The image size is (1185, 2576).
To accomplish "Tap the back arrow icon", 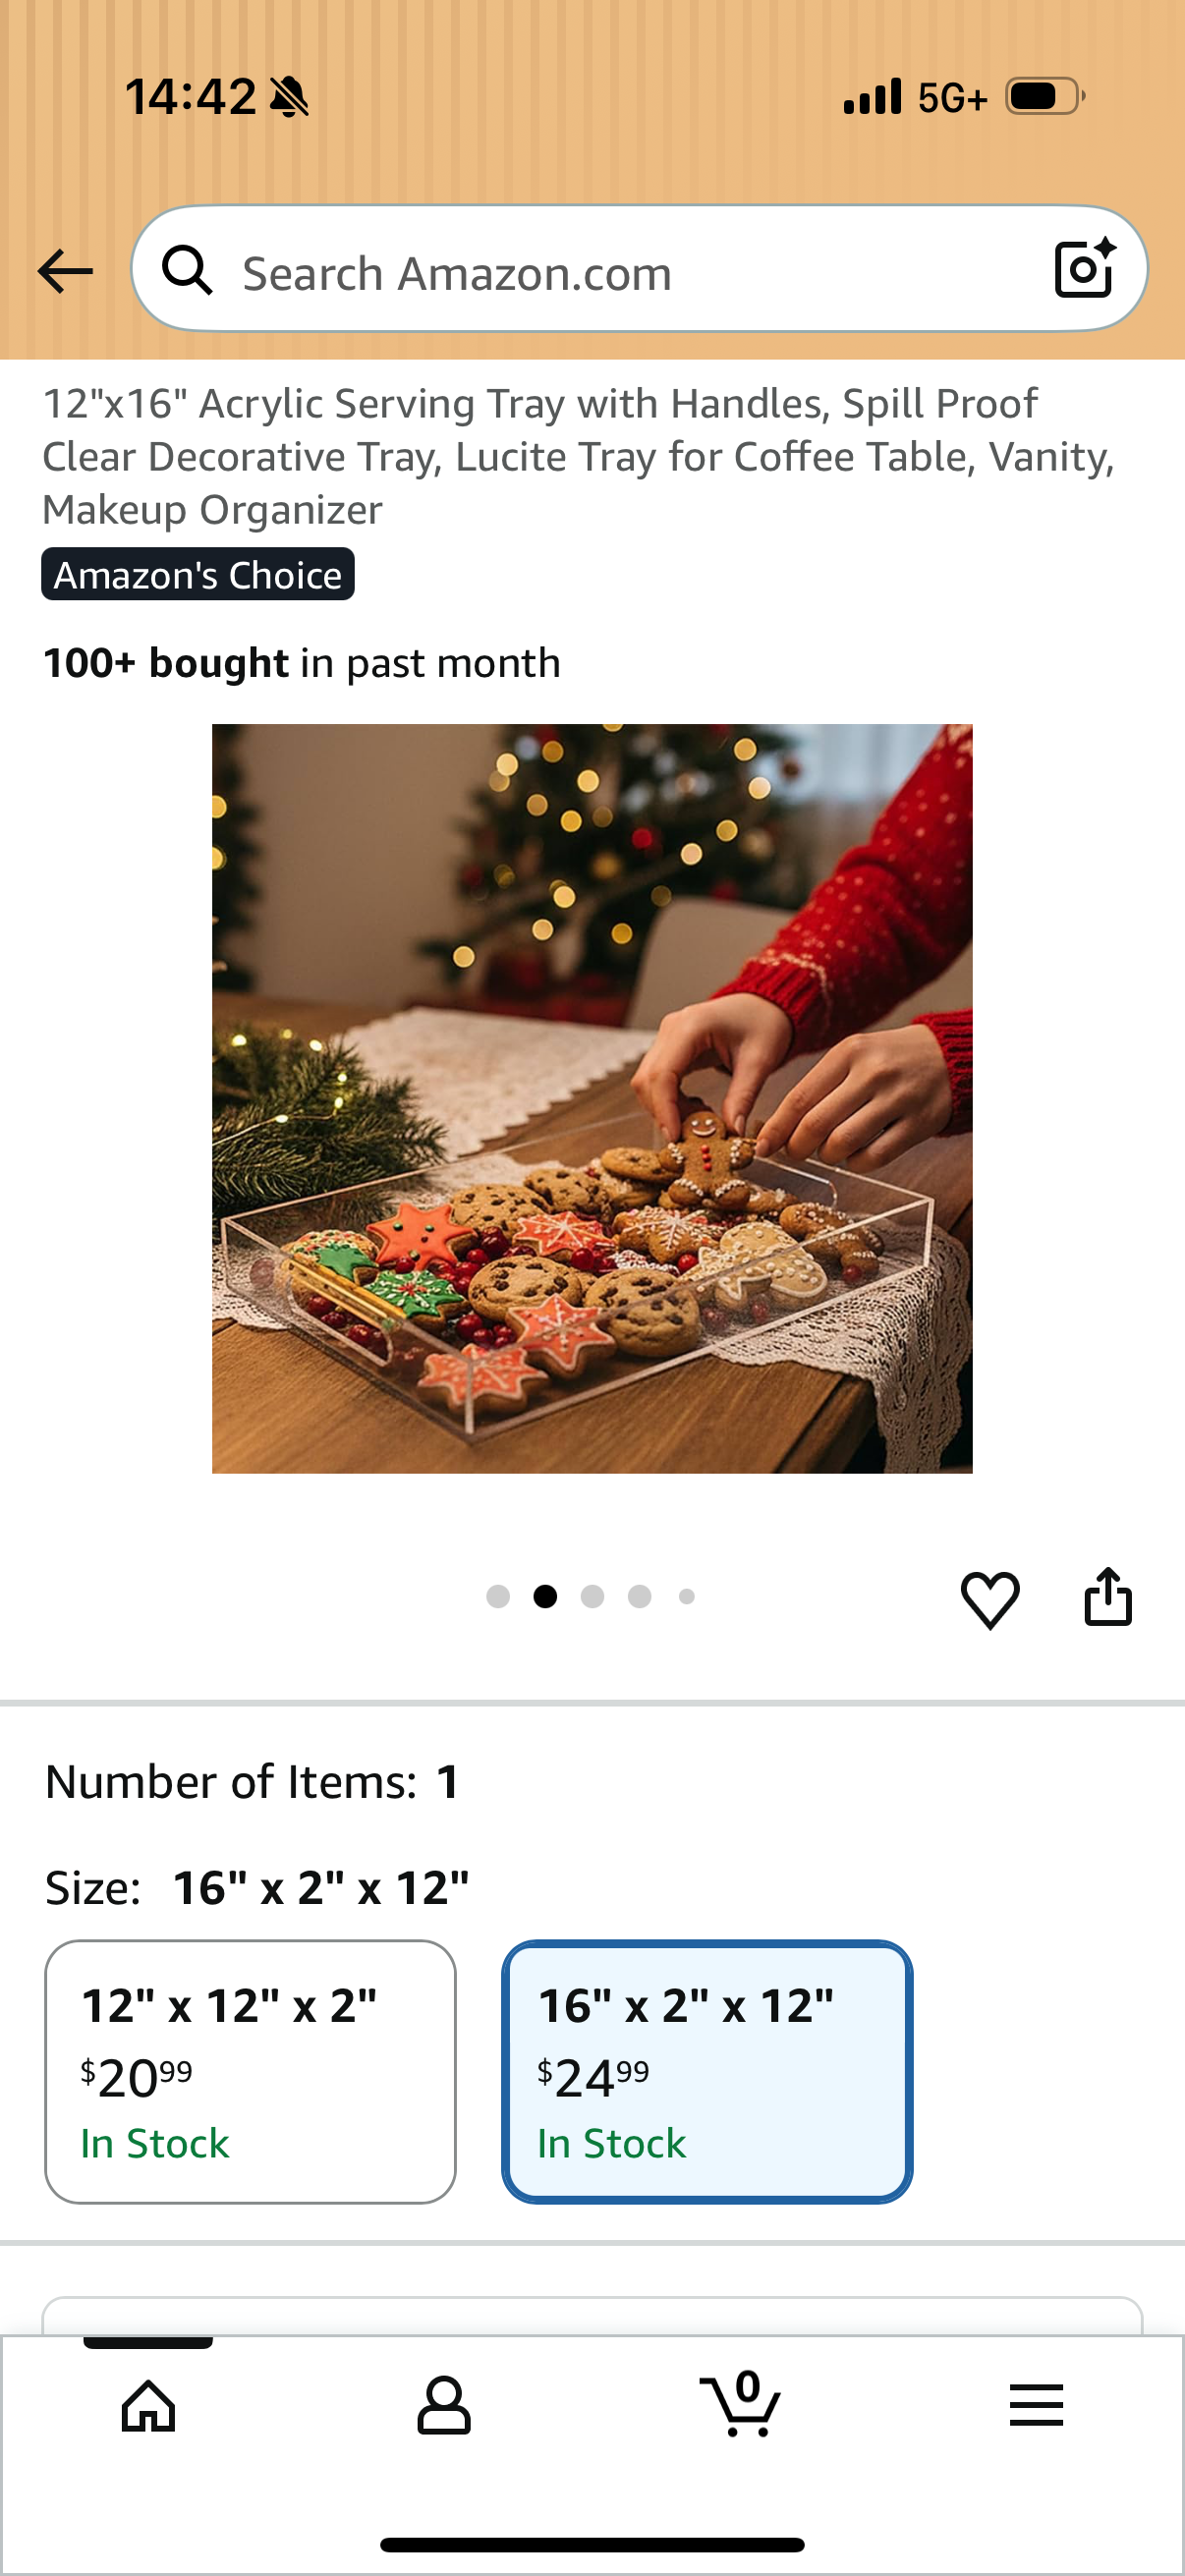I will pos(65,271).
